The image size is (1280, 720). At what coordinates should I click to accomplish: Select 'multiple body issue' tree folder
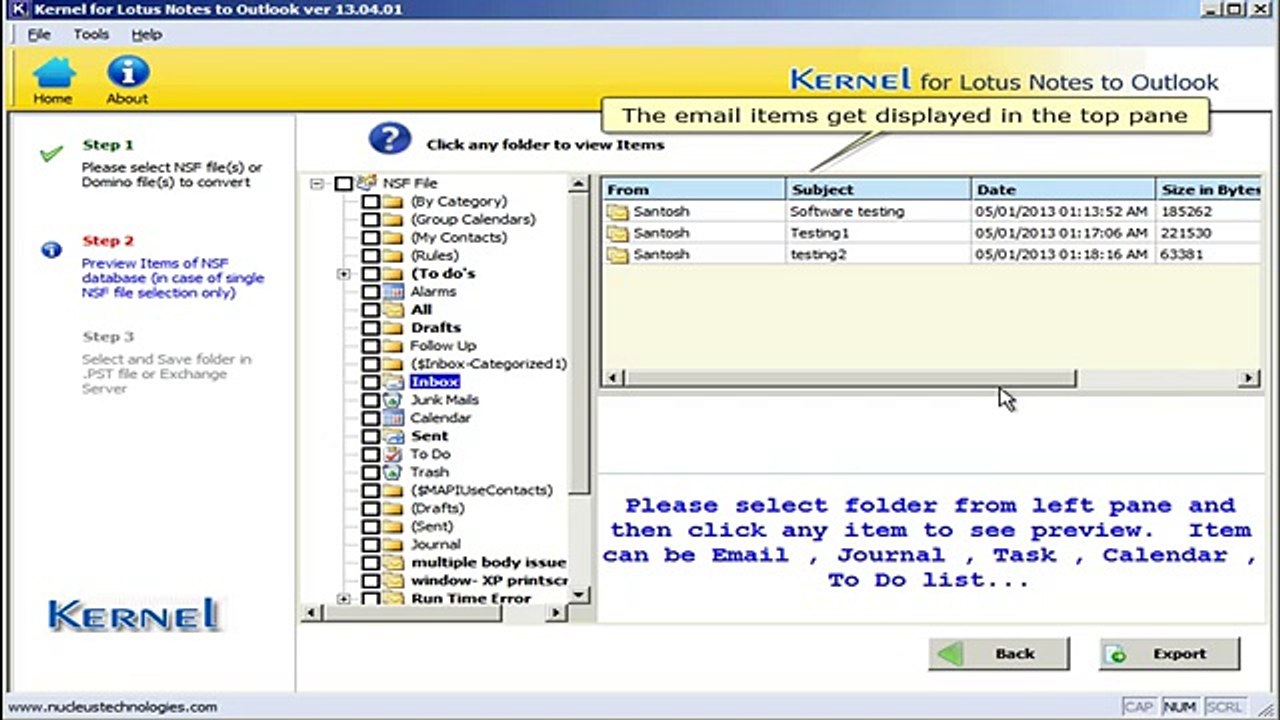click(x=489, y=562)
